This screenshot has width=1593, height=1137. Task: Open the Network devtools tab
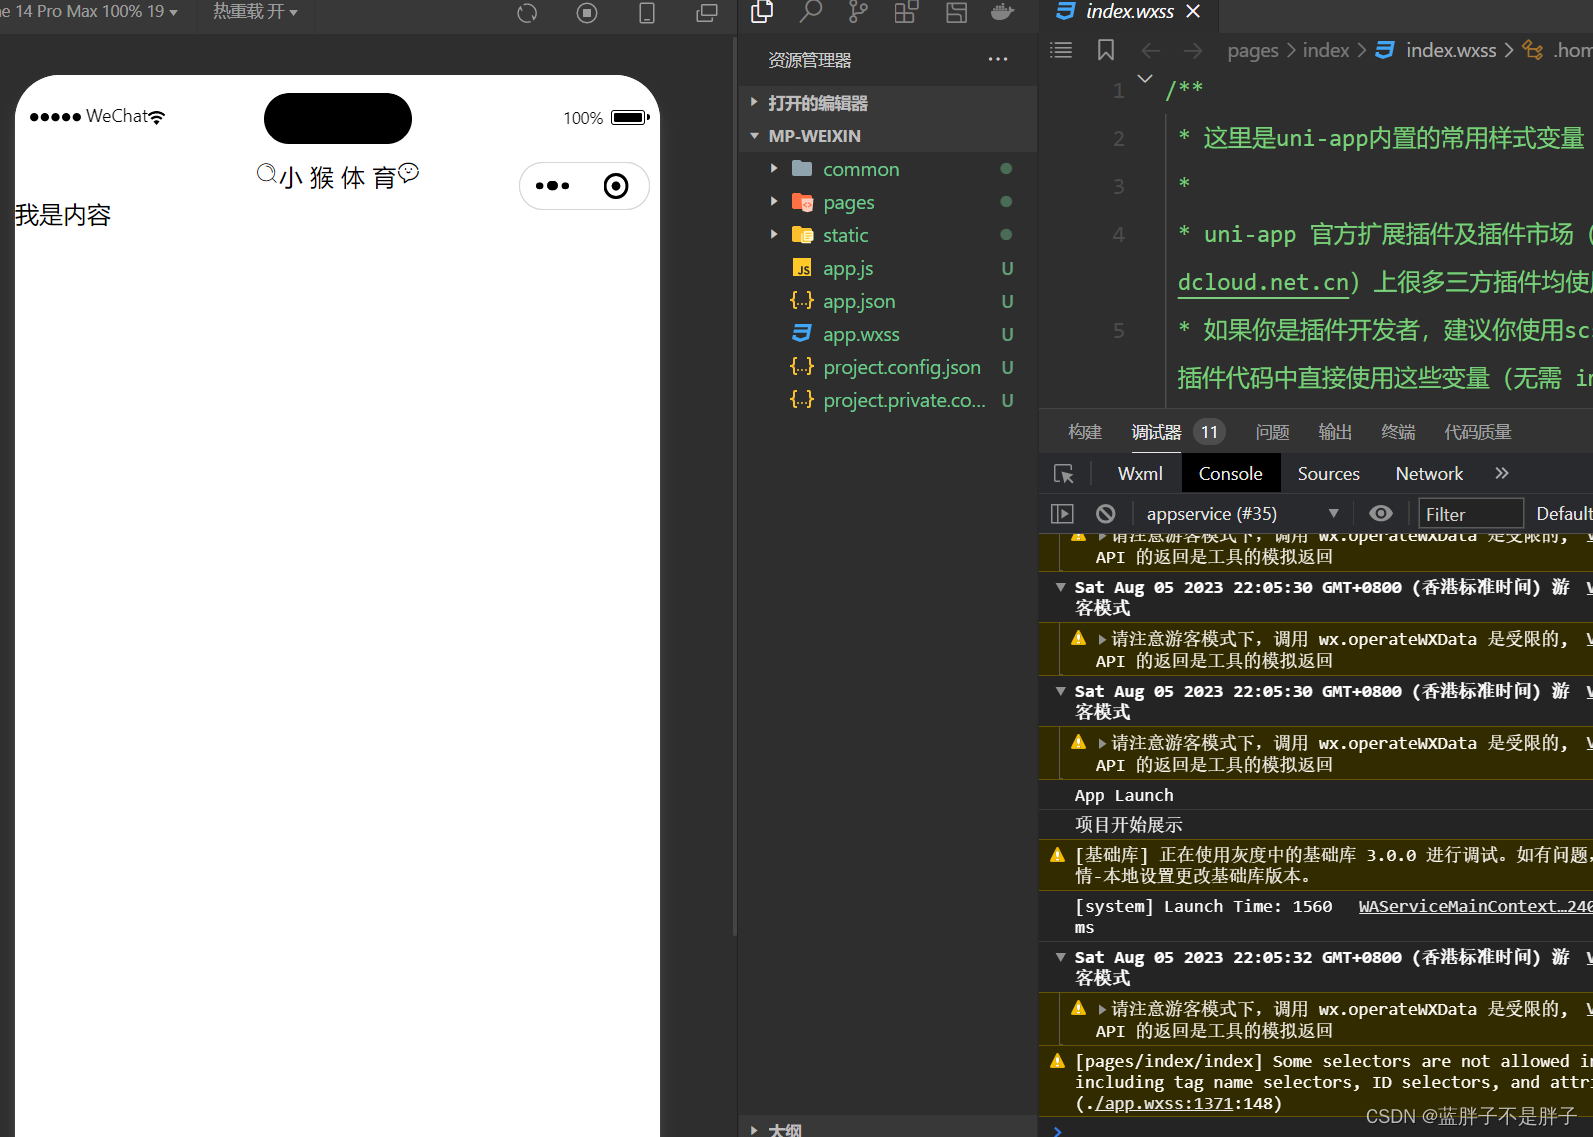1429,474
